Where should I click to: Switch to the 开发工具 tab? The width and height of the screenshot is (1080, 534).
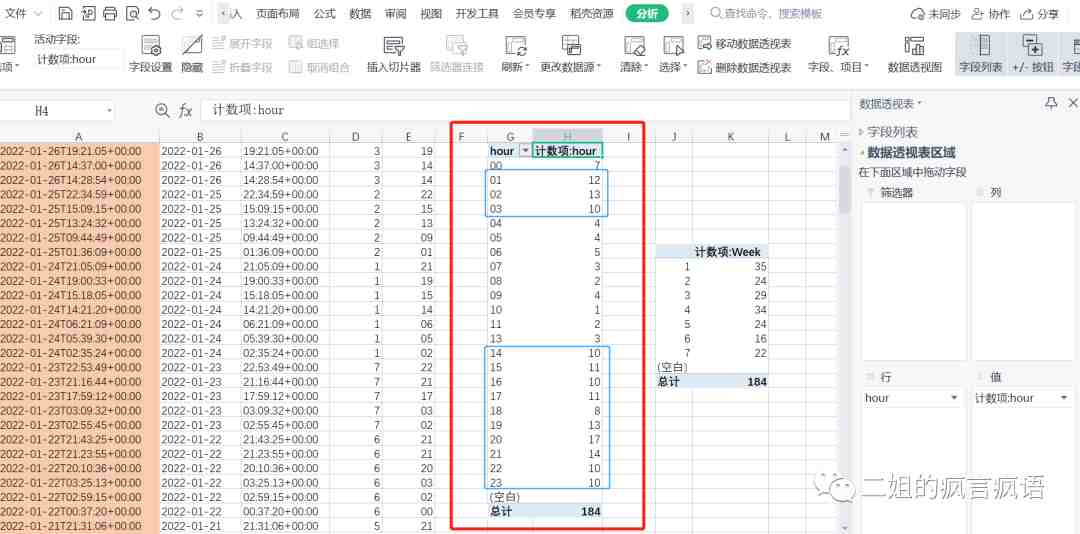pyautogui.click(x=477, y=13)
